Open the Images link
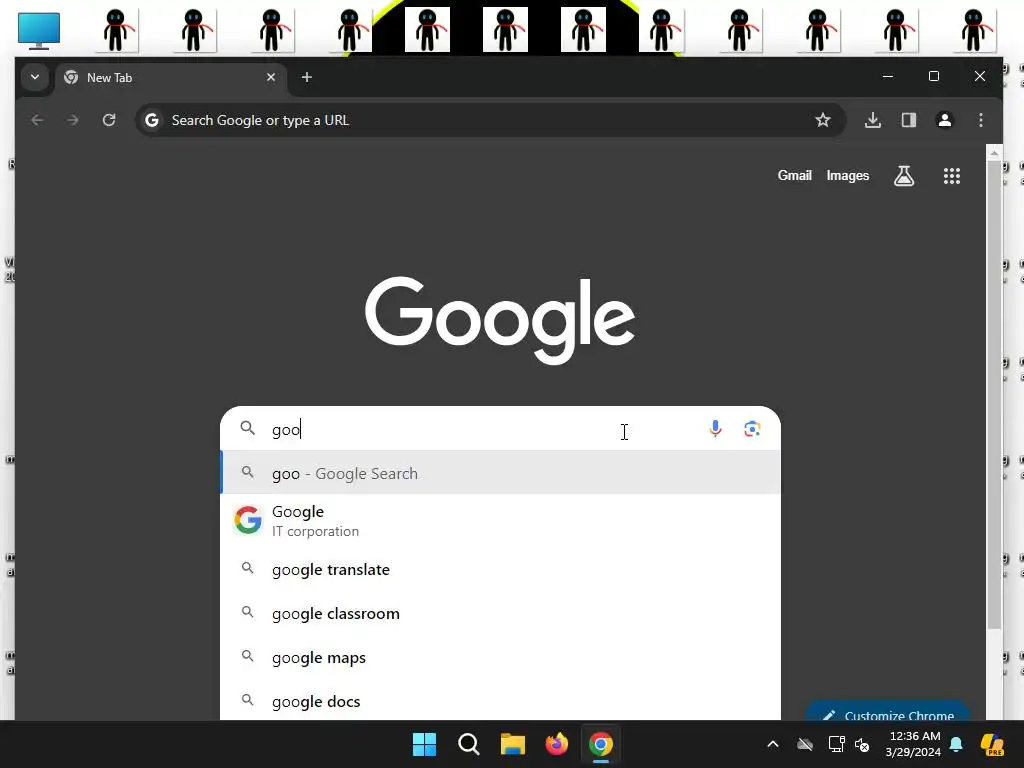 click(848, 176)
